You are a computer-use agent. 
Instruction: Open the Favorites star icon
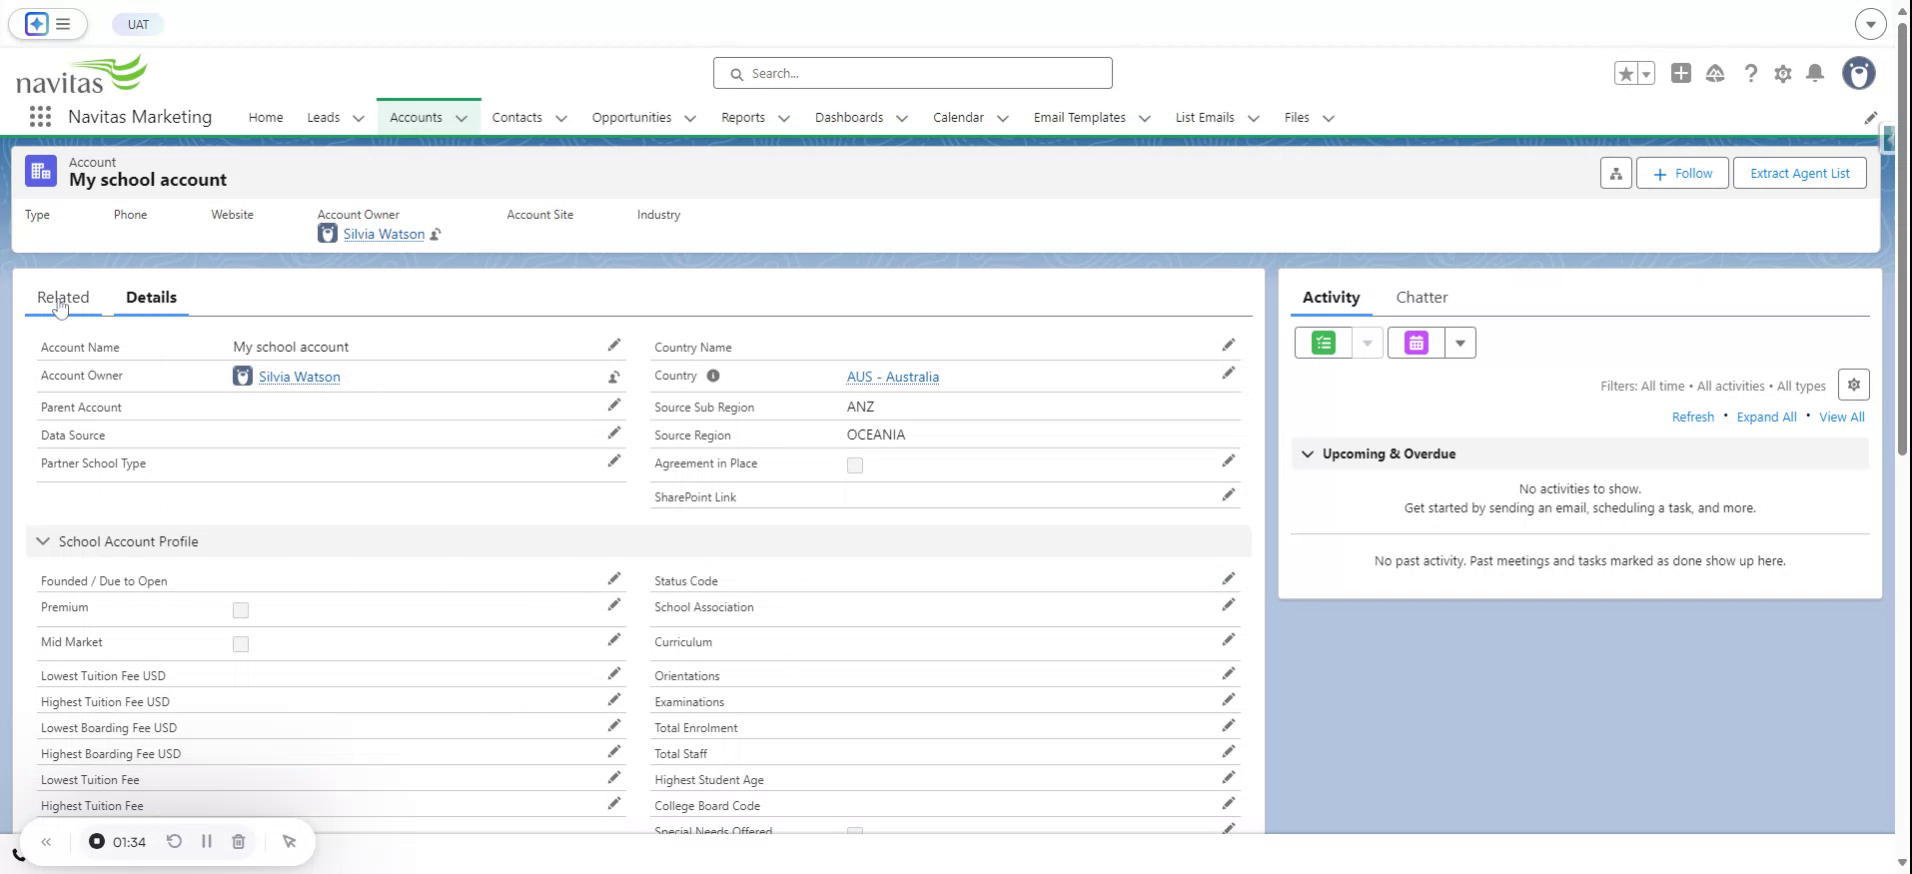point(1626,73)
